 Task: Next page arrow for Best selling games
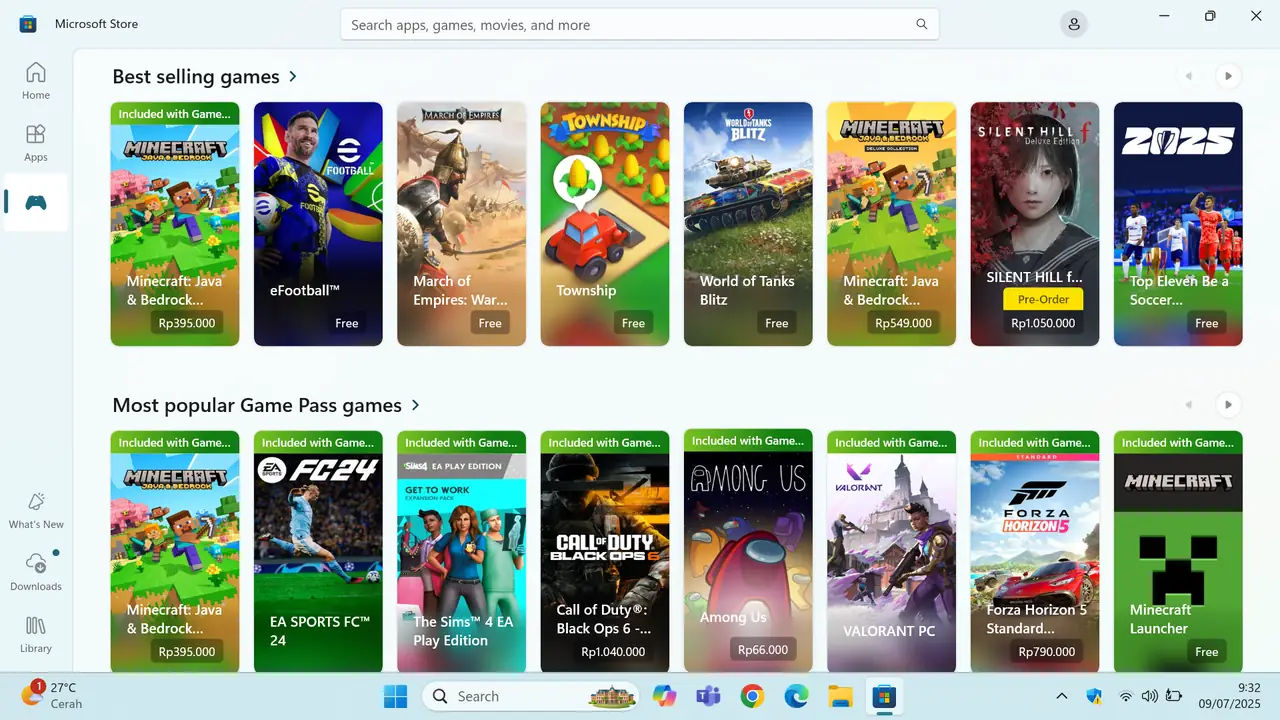click(1228, 76)
